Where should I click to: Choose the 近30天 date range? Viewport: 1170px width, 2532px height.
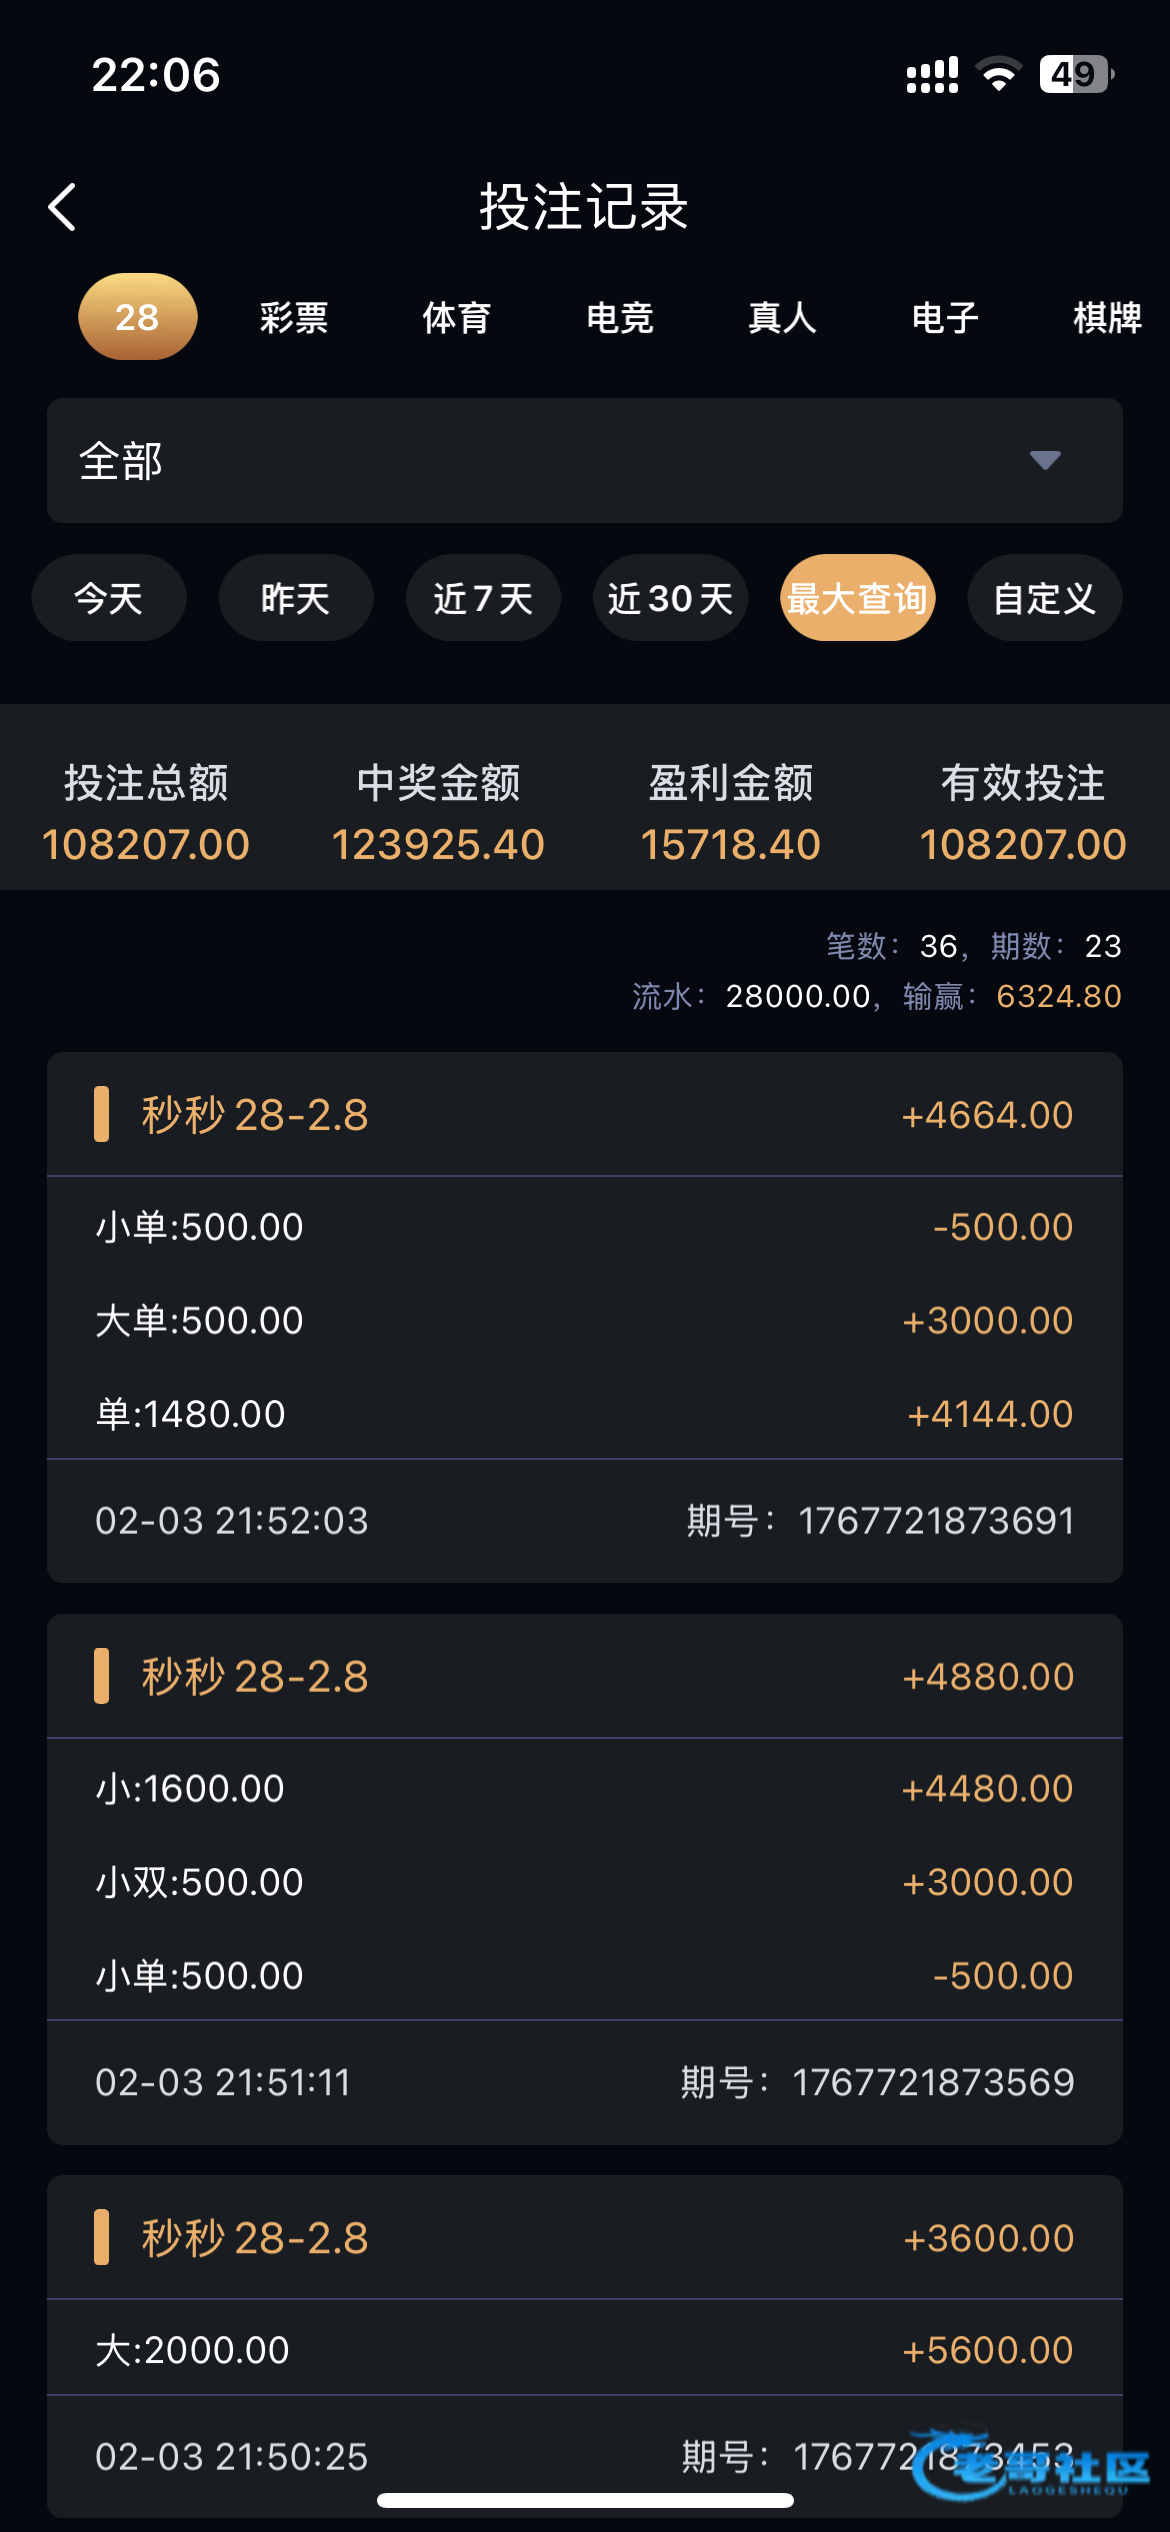tap(670, 598)
